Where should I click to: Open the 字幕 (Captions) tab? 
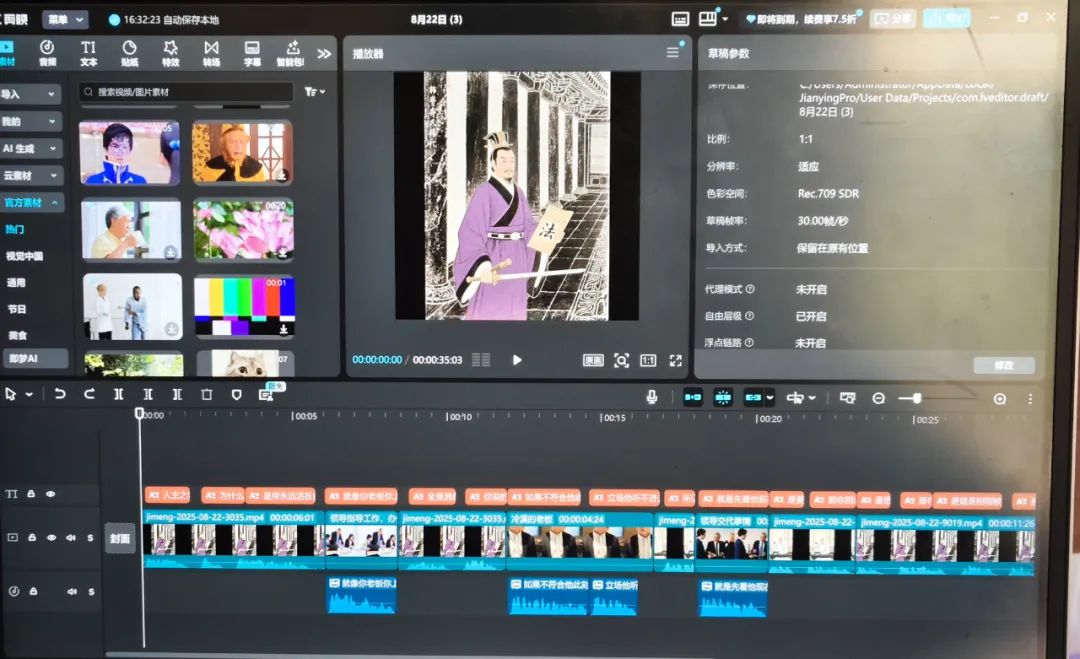[x=252, y=53]
